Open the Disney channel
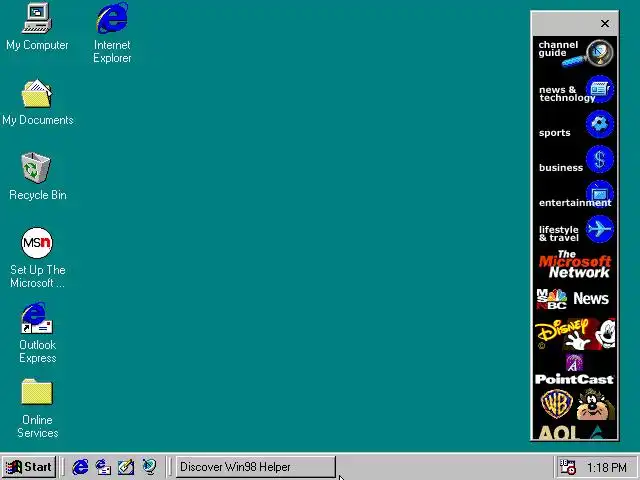The height and width of the screenshot is (480, 640). point(575,334)
